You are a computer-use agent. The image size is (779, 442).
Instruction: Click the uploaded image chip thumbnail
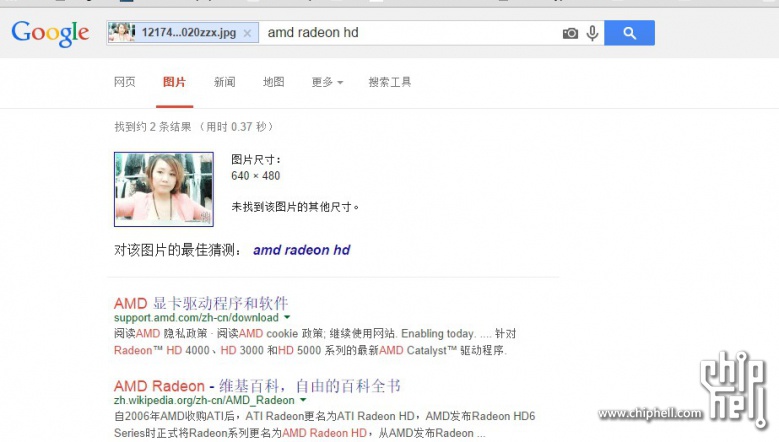(x=122, y=32)
